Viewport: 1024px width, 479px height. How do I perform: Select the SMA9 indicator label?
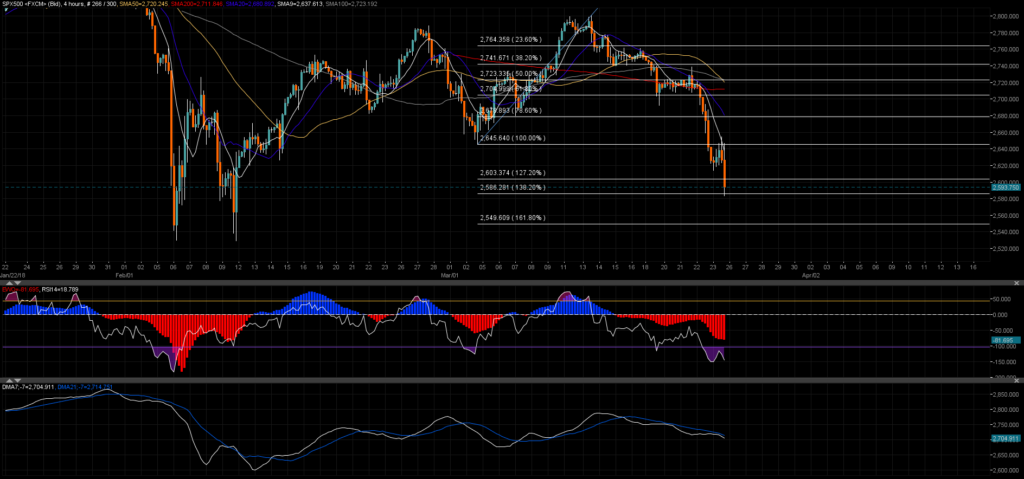[x=298, y=4]
